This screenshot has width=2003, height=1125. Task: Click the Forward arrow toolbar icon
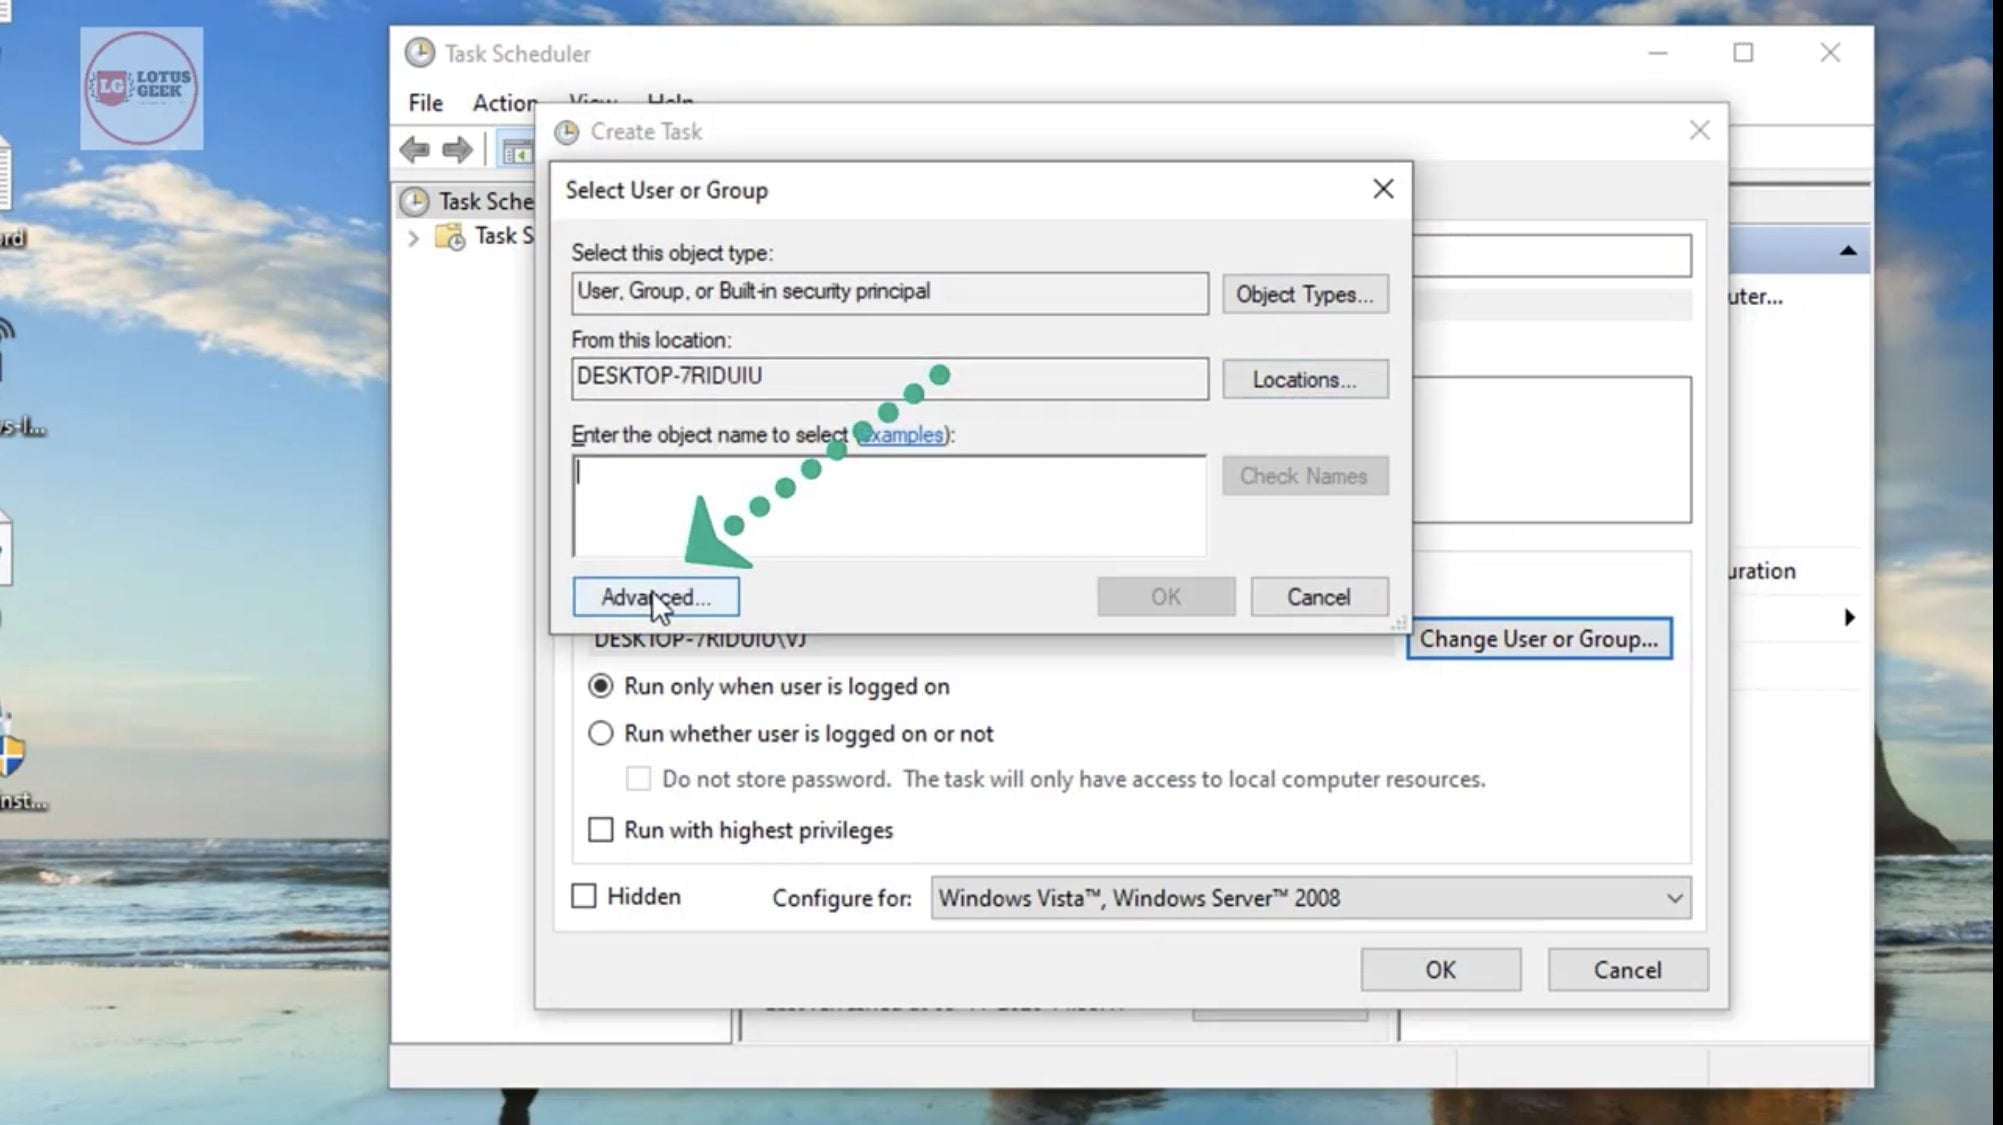(x=457, y=150)
